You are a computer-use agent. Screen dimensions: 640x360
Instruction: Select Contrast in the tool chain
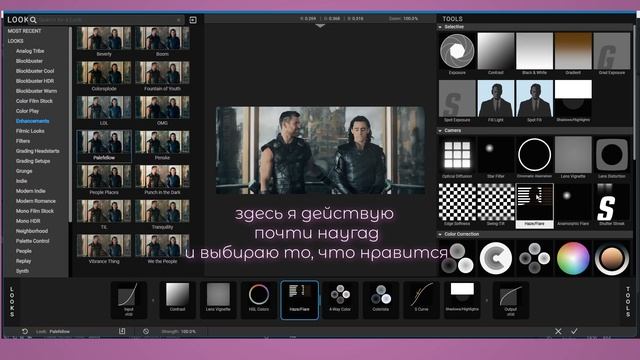178,300
